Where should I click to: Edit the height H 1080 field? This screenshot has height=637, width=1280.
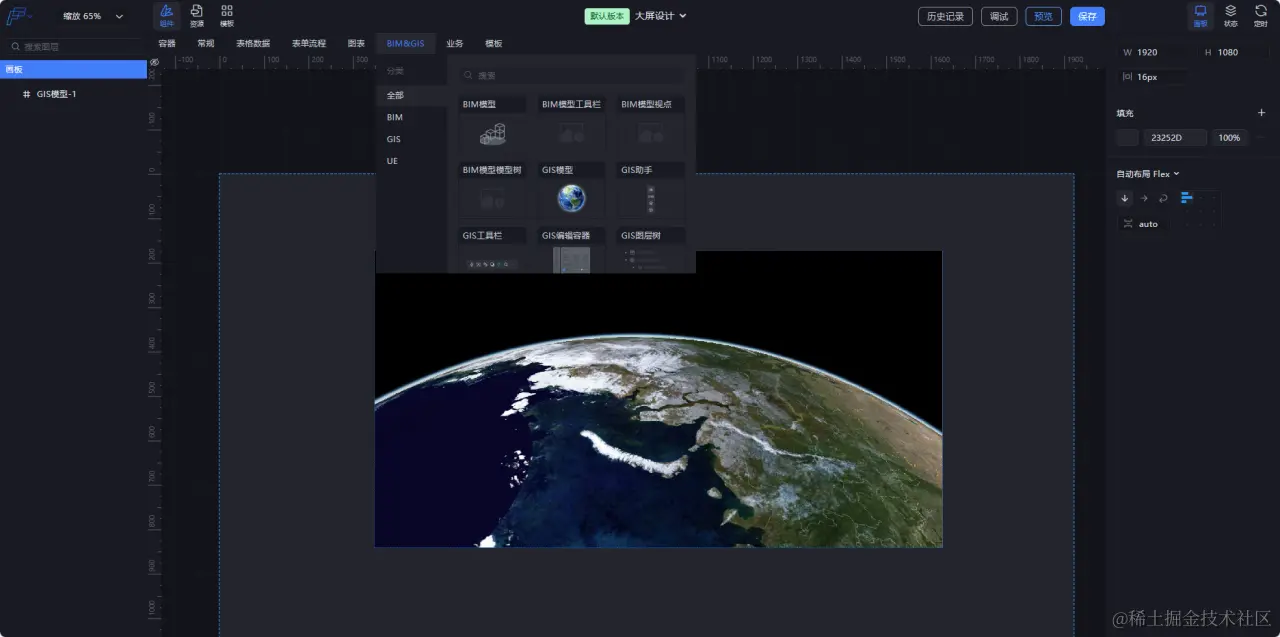click(1235, 52)
